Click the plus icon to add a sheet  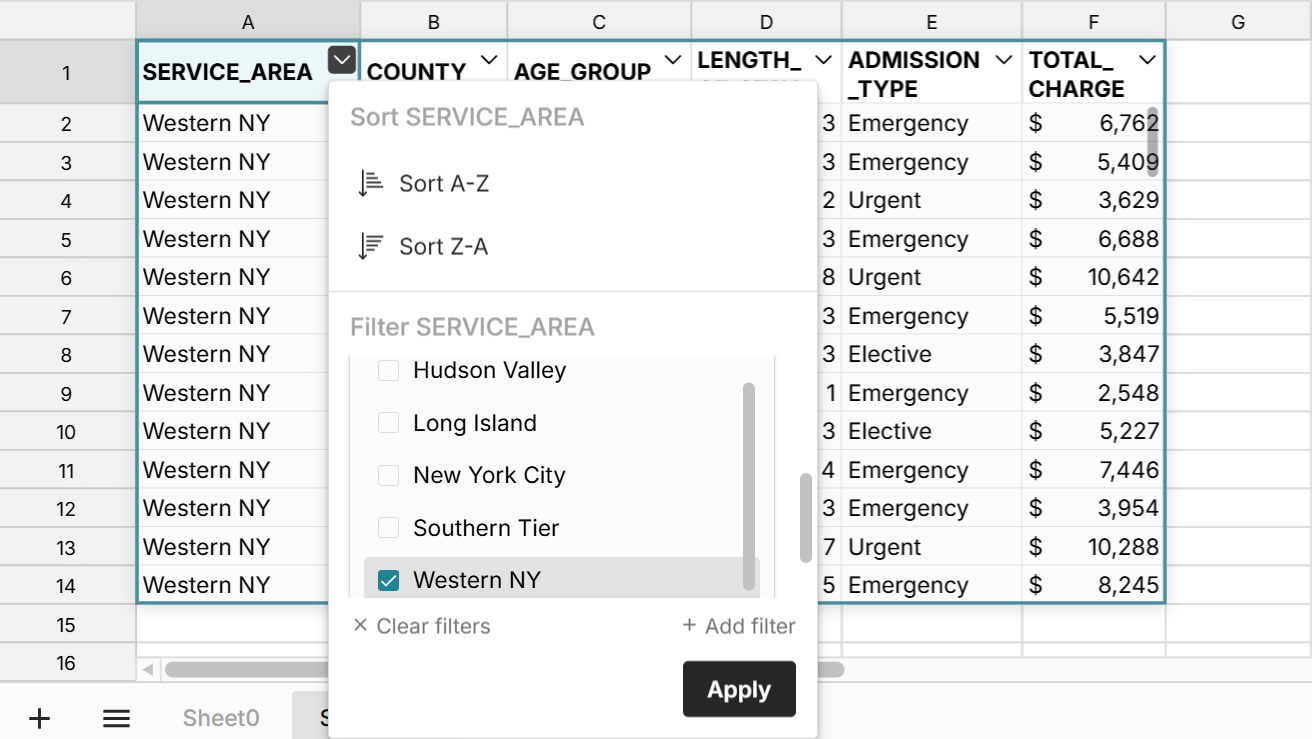click(x=39, y=717)
